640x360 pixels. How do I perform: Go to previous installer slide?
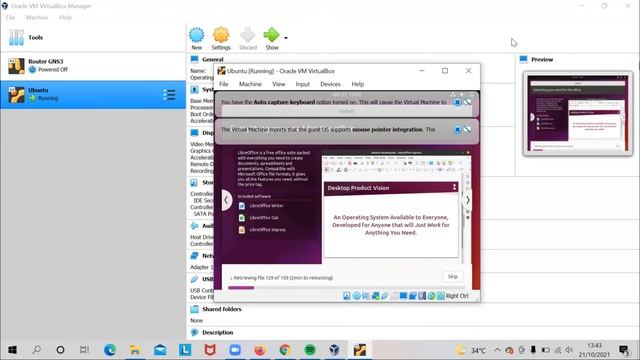point(226,200)
